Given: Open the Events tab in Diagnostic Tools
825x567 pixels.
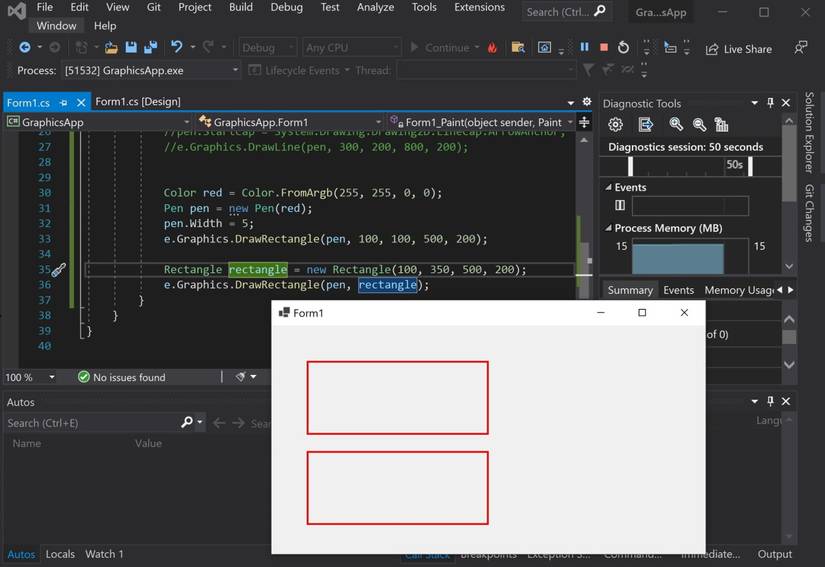Looking at the screenshot, I should point(678,290).
